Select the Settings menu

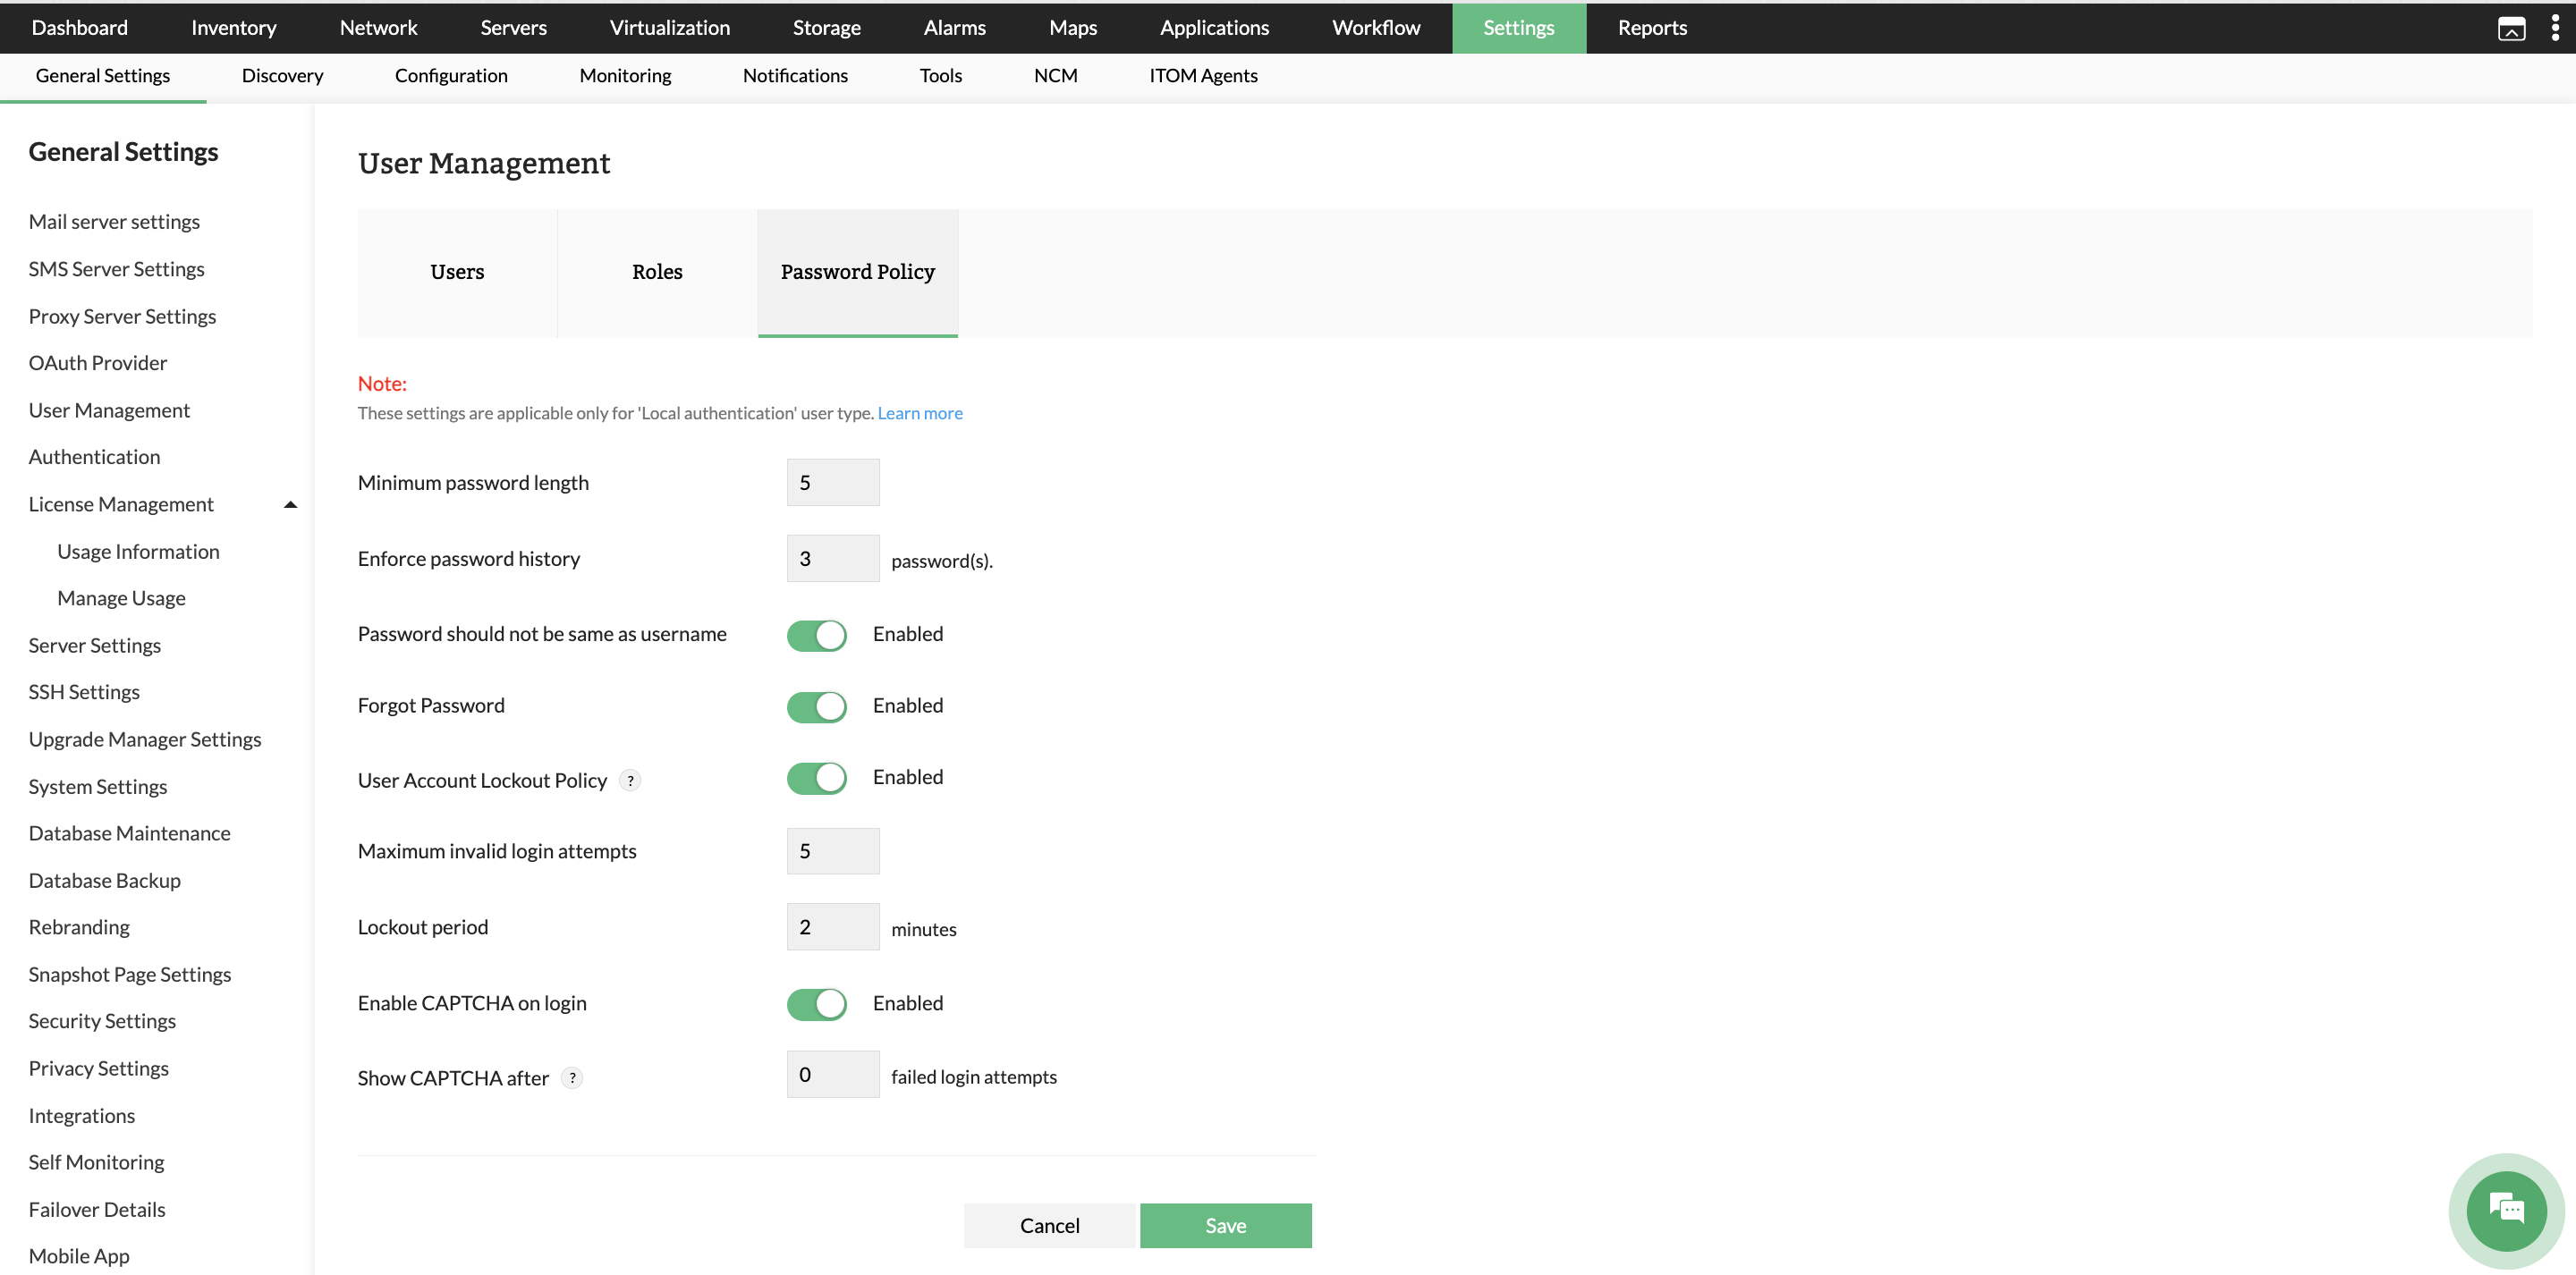1518,28
